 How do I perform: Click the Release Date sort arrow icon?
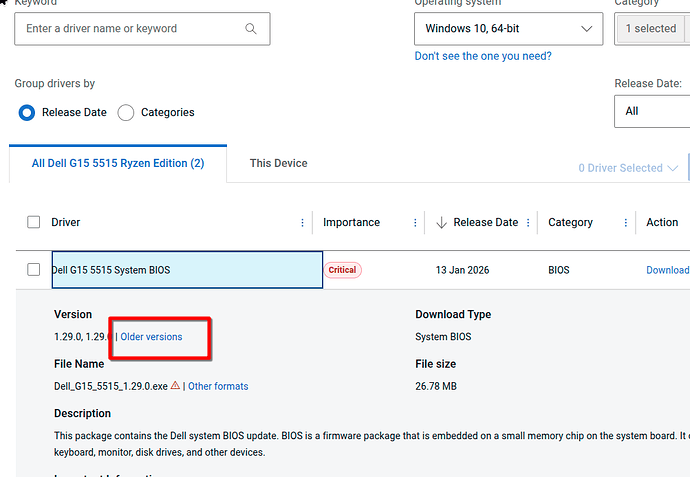(x=441, y=223)
